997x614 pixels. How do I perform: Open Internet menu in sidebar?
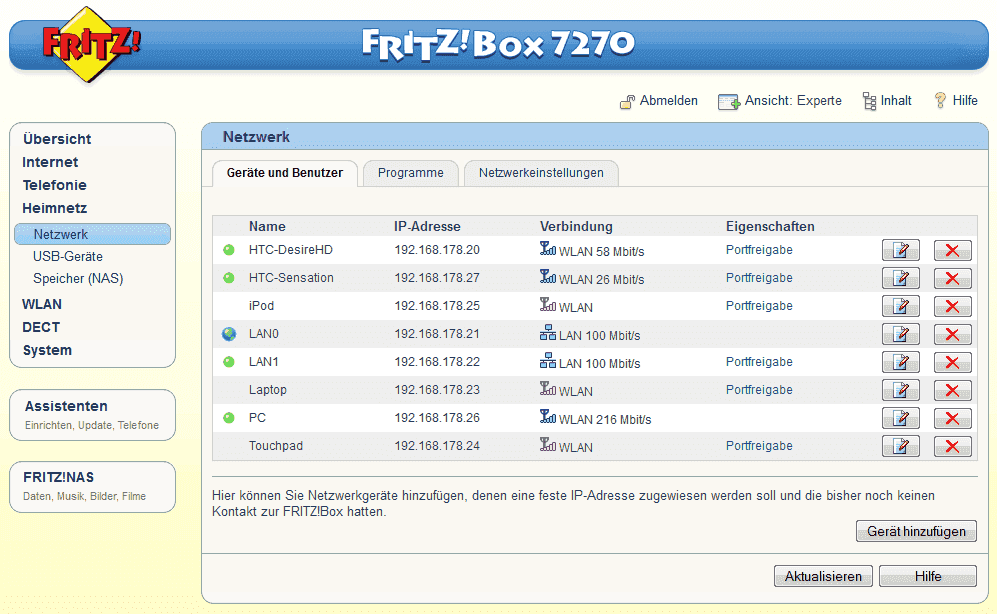tap(50, 162)
